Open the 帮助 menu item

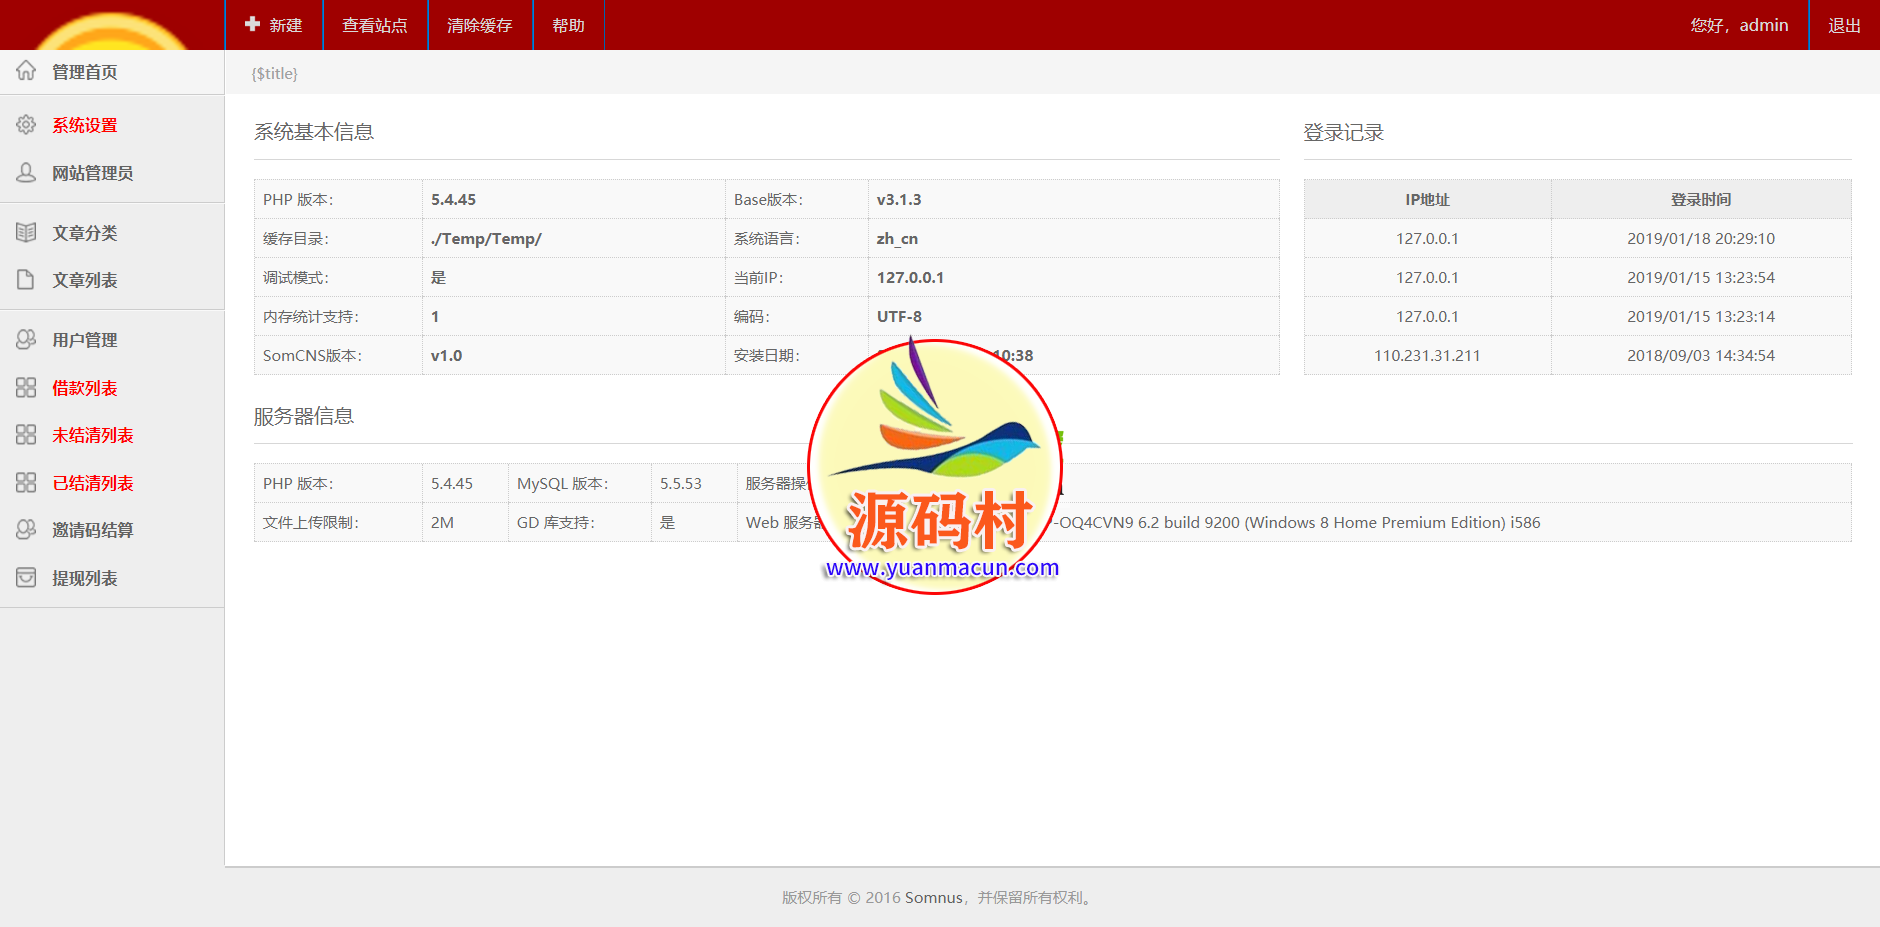point(568,25)
